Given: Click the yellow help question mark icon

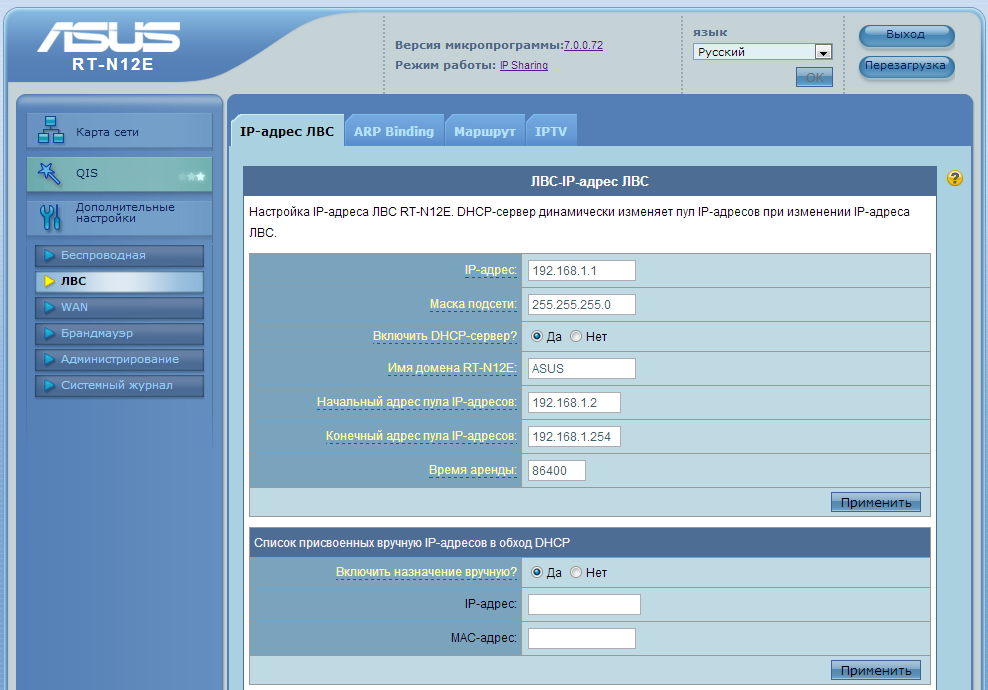Looking at the screenshot, I should coord(955,178).
